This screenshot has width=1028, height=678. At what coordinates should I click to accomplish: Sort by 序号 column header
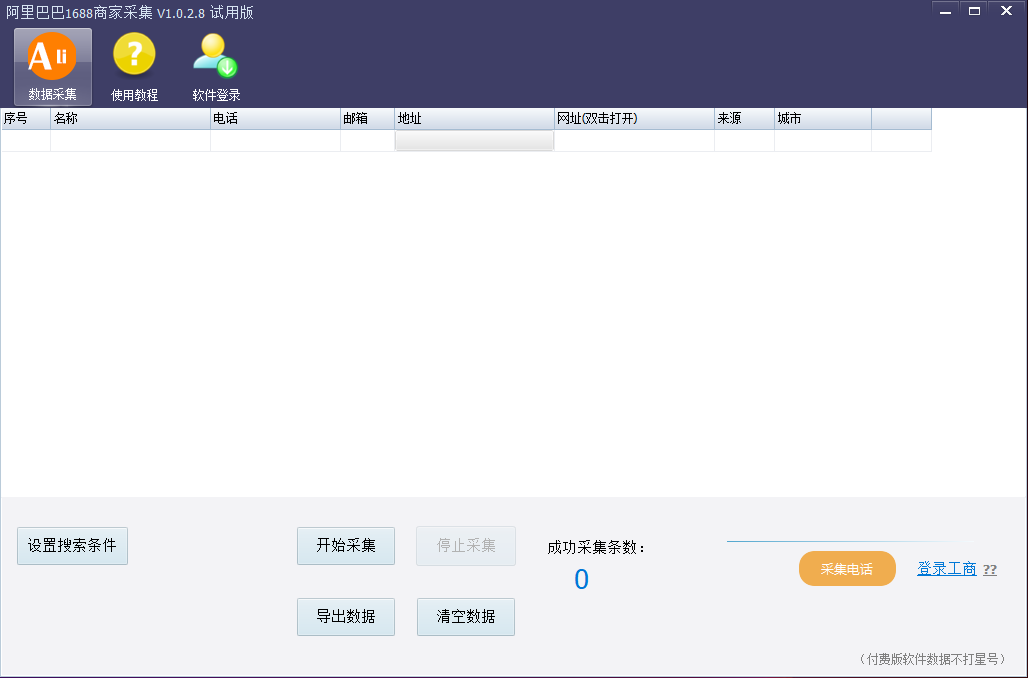pos(26,119)
